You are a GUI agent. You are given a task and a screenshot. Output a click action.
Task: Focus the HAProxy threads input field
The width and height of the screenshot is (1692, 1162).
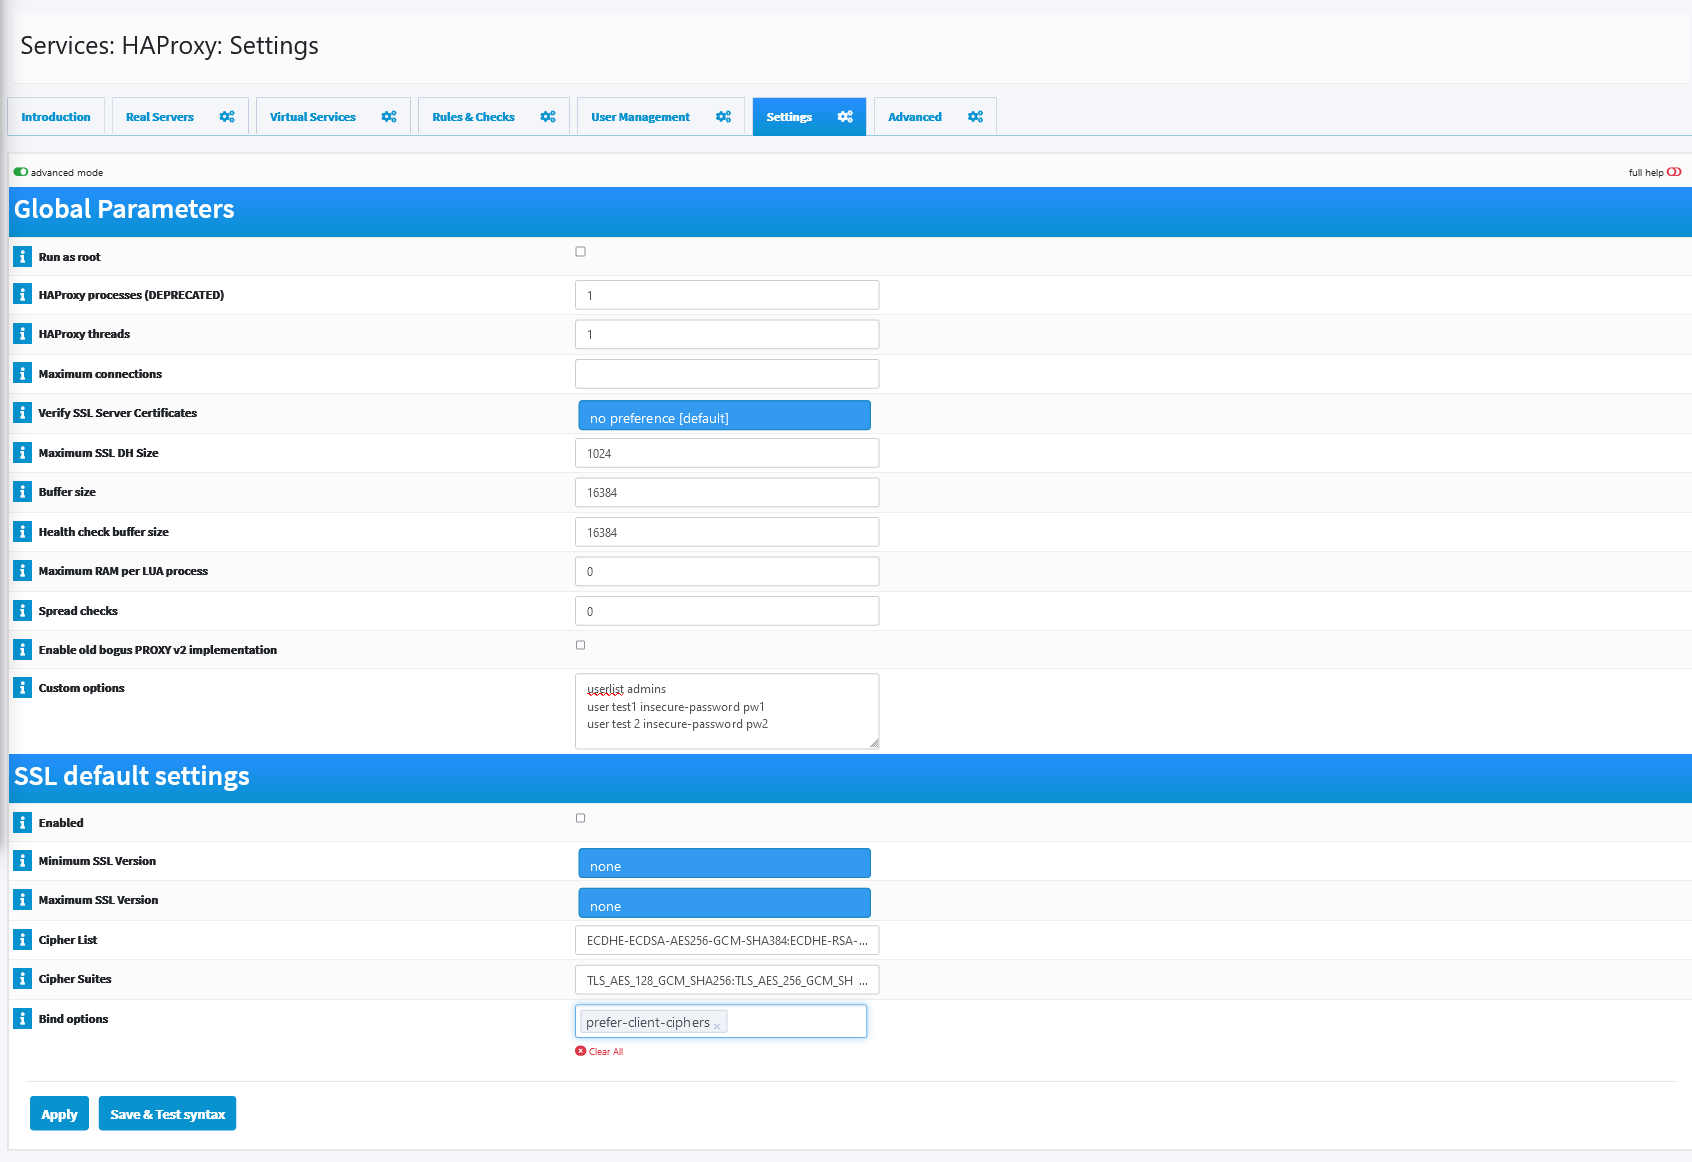[727, 334]
